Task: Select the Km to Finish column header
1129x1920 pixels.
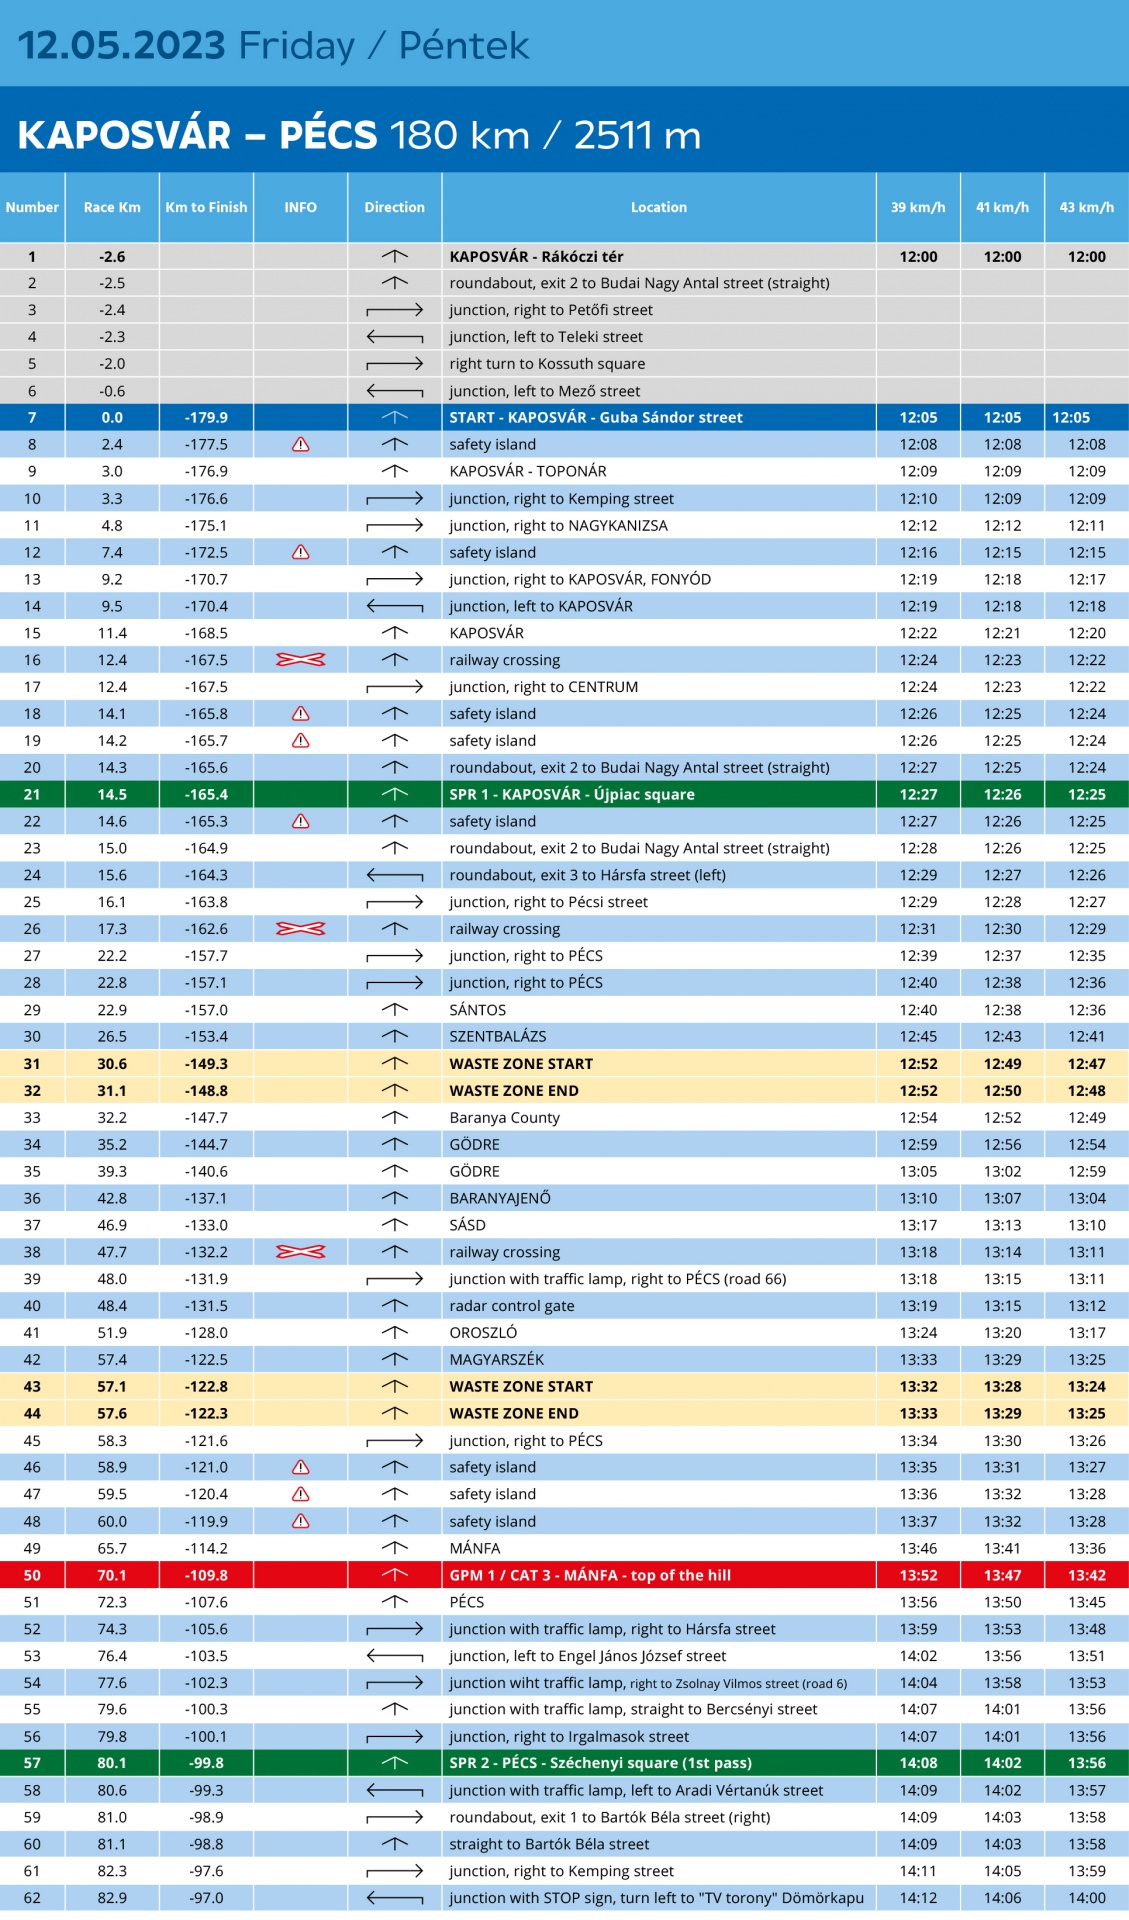Action: tap(206, 207)
